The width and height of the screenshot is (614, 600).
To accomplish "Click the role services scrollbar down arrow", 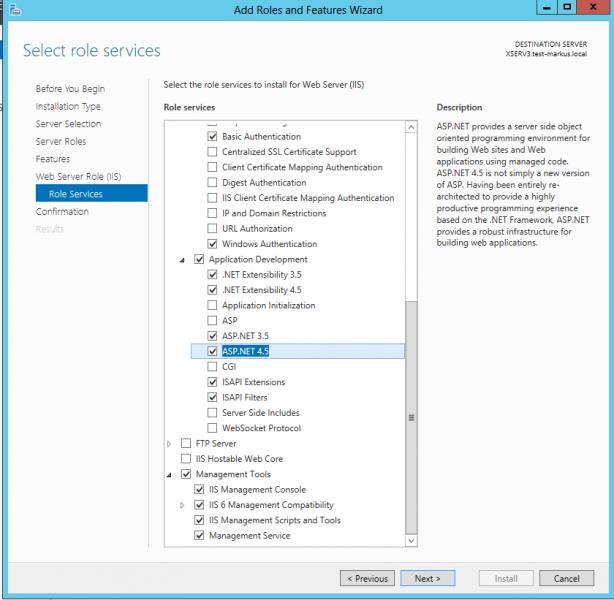I will pyautogui.click(x=410, y=540).
